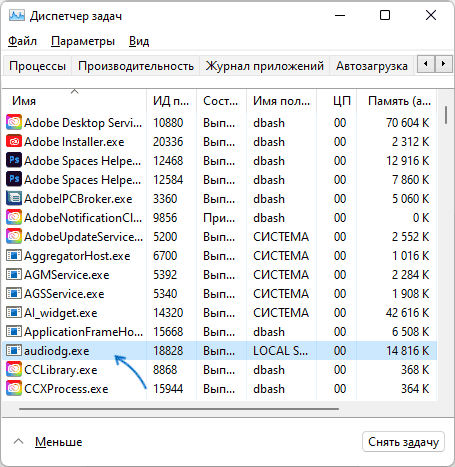Image resolution: width=455 pixels, height=467 pixels.
Task: Click the memory value 0 K
Action: coord(421,218)
